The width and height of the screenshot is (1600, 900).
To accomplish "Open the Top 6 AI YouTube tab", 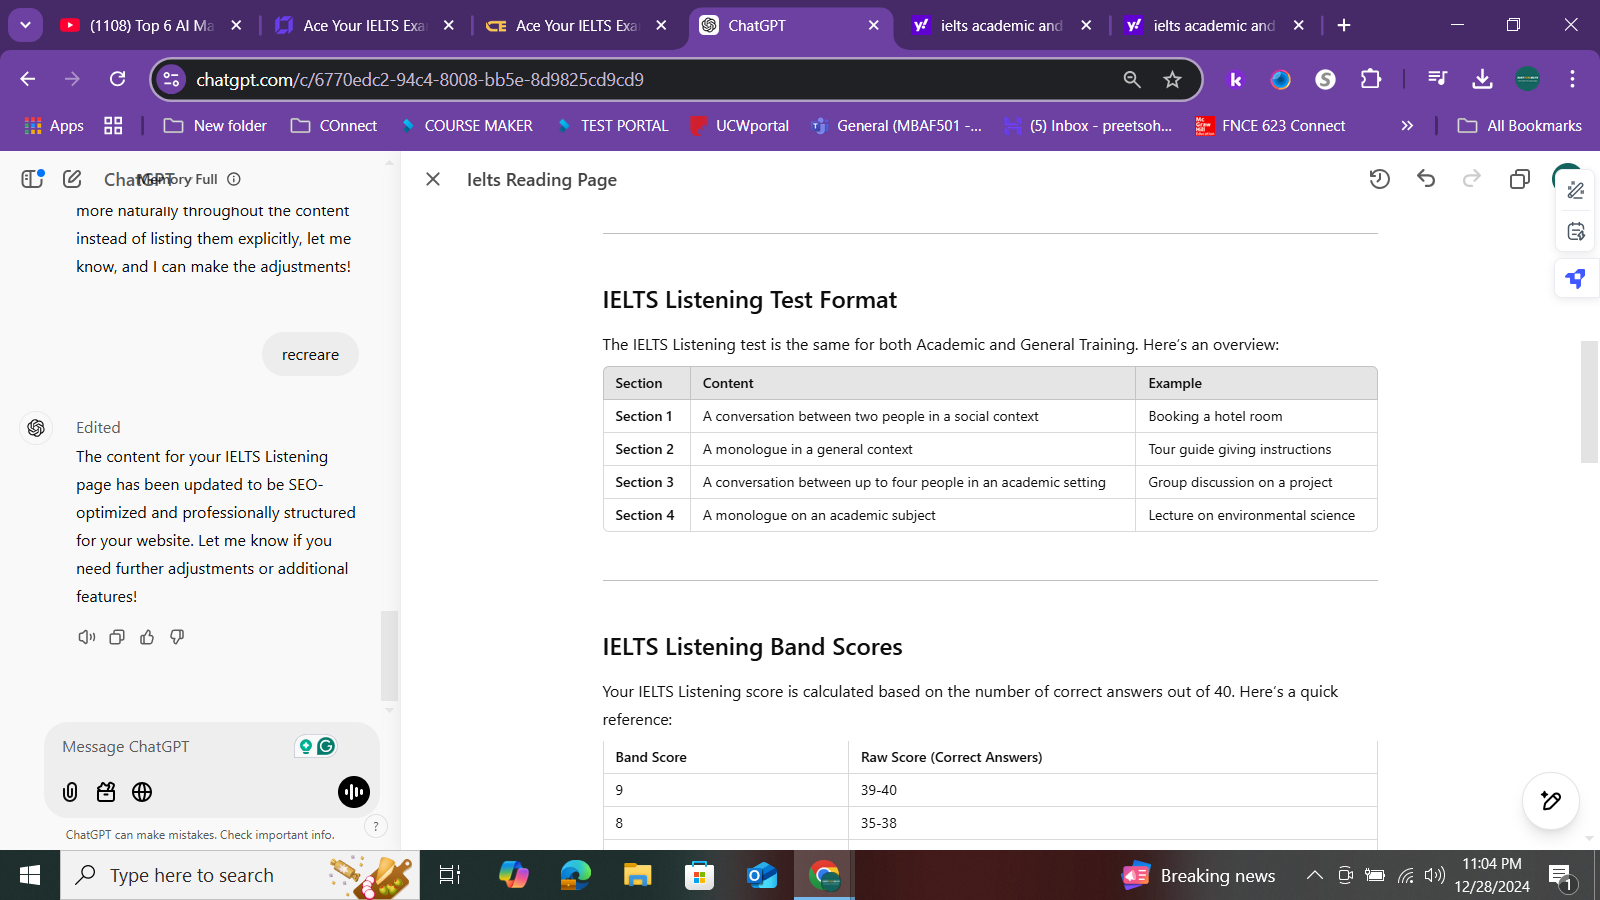I will [151, 25].
